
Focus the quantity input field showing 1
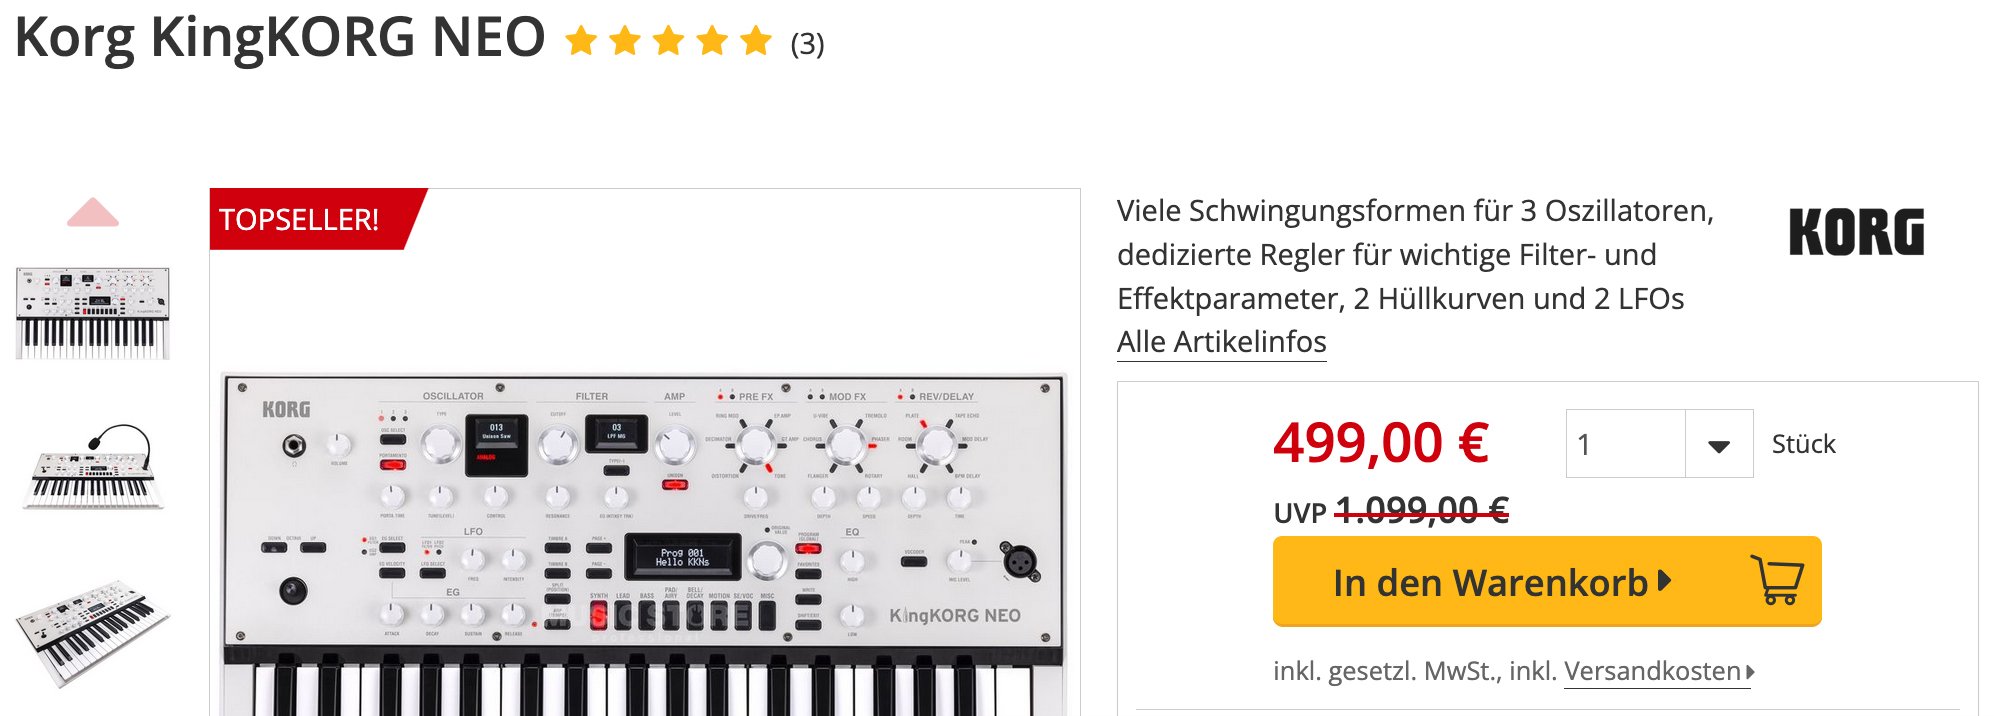(1625, 444)
